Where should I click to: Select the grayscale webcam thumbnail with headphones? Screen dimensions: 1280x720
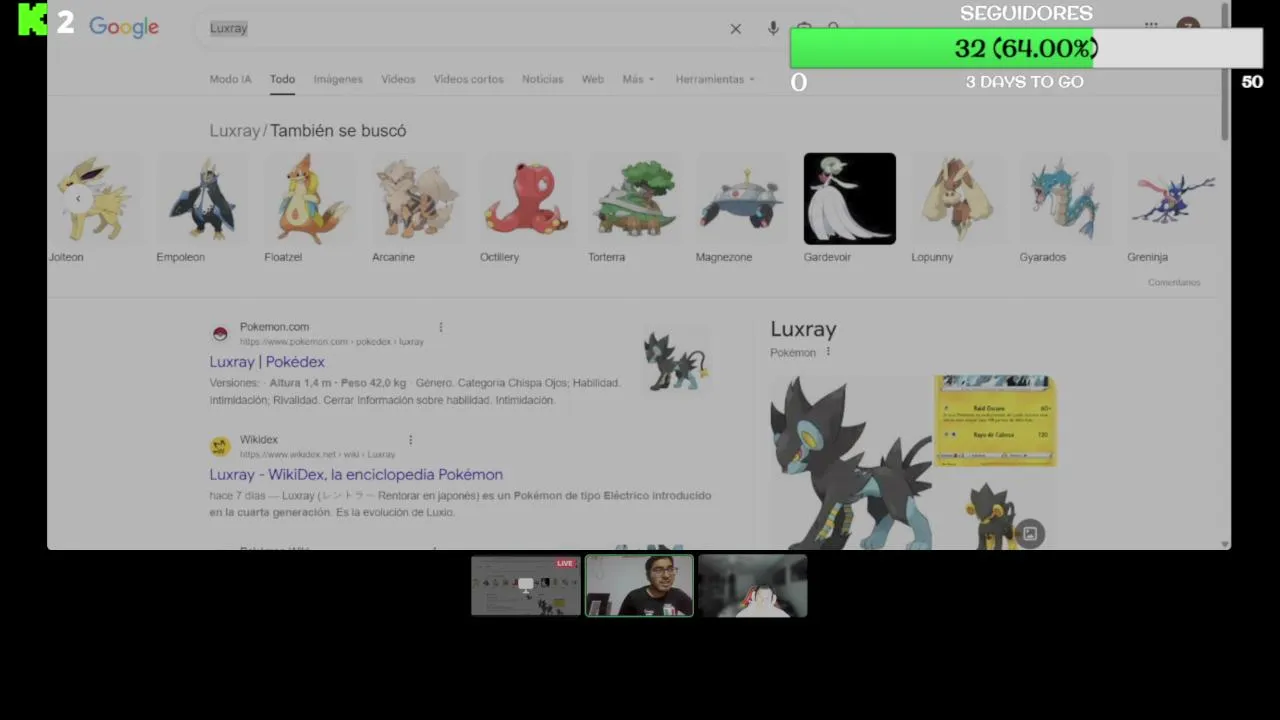752,586
